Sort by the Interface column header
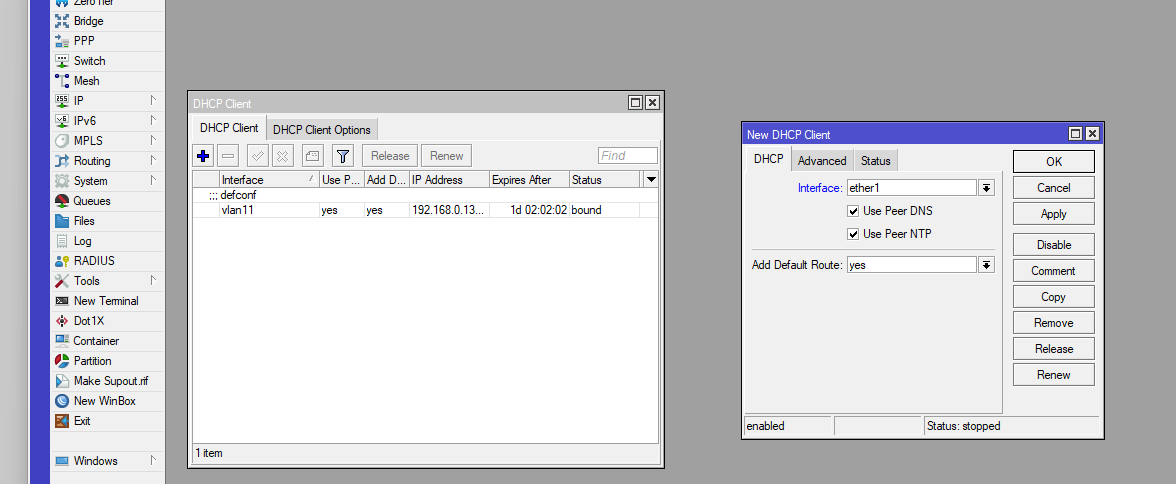The image size is (1176, 484). 268,180
